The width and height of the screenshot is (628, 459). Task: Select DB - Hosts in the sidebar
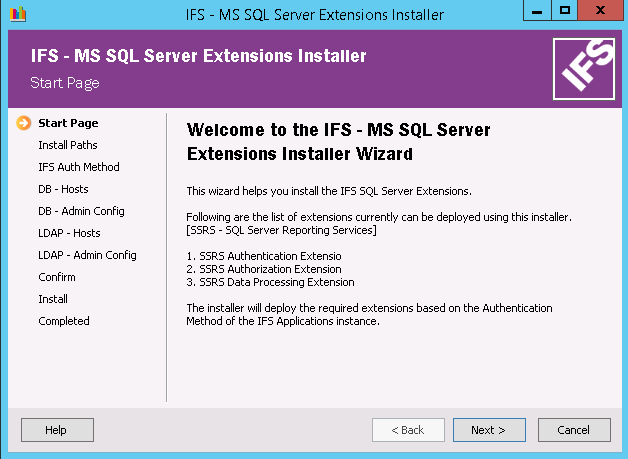pyautogui.click(x=63, y=189)
